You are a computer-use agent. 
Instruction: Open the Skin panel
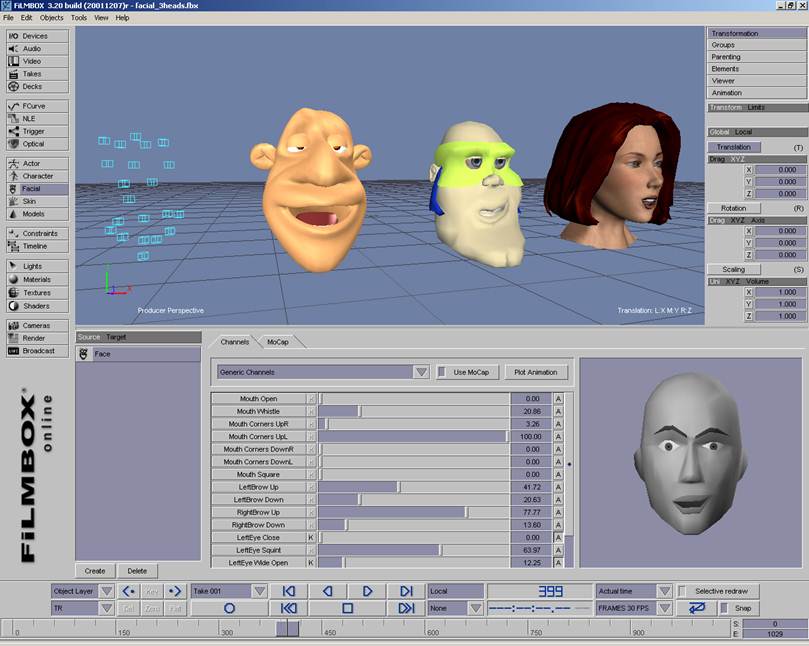37,201
